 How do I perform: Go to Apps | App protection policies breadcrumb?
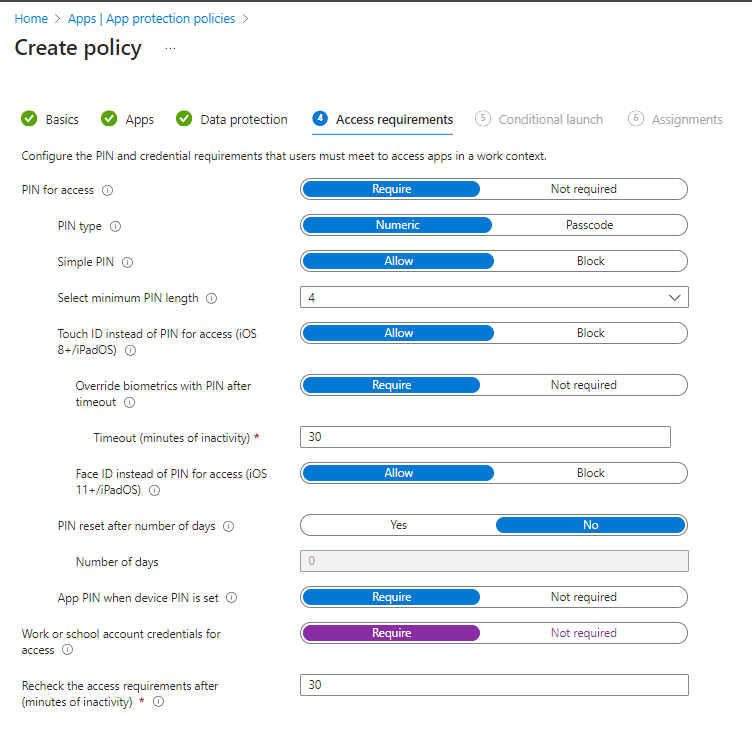pyautogui.click(x=151, y=18)
